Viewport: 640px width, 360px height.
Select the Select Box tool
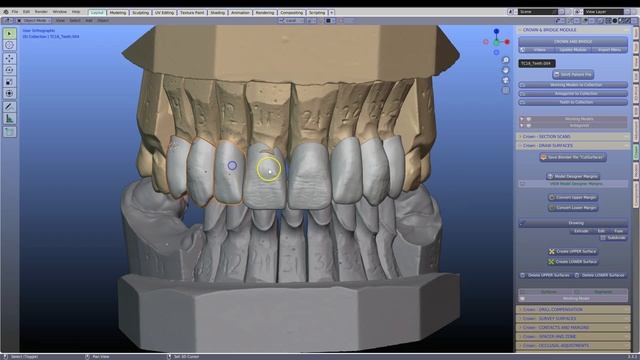click(x=9, y=33)
